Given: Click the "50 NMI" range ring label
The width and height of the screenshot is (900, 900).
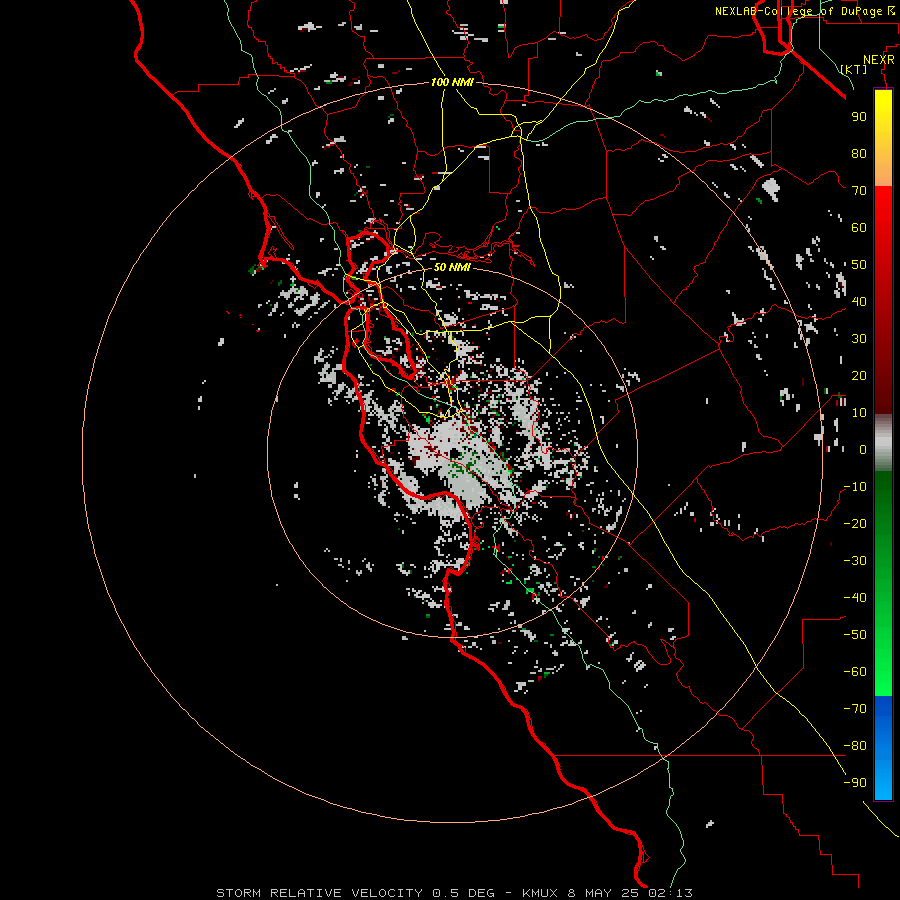Looking at the screenshot, I should (x=452, y=267).
